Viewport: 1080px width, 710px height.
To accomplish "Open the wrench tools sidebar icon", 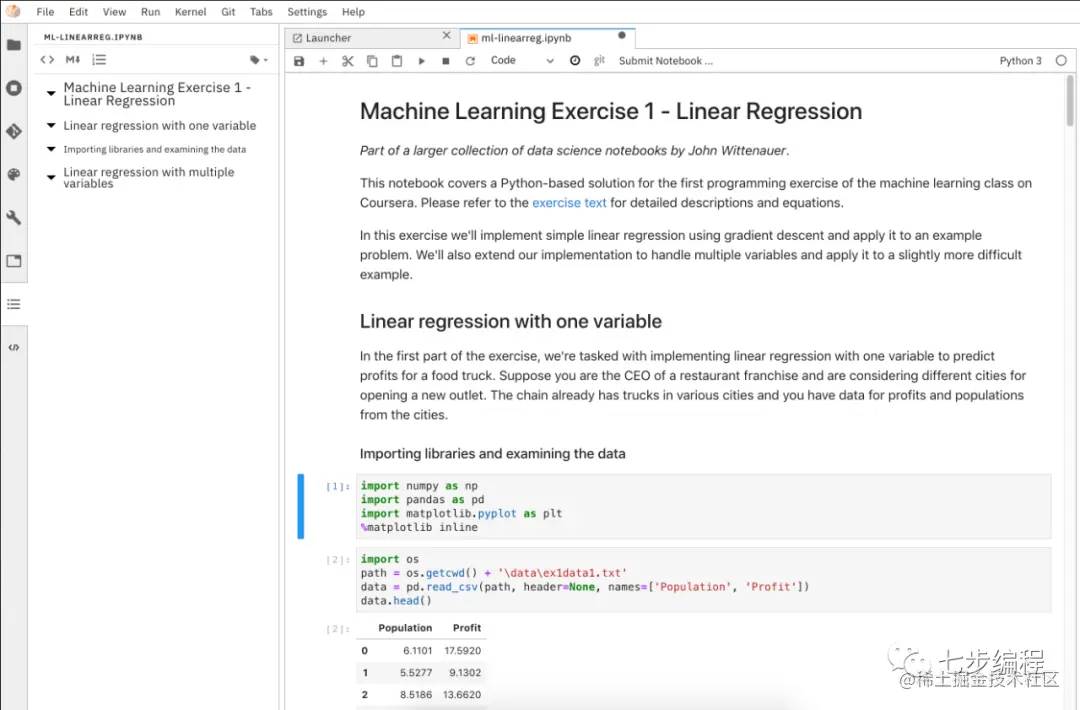I will pos(14,218).
